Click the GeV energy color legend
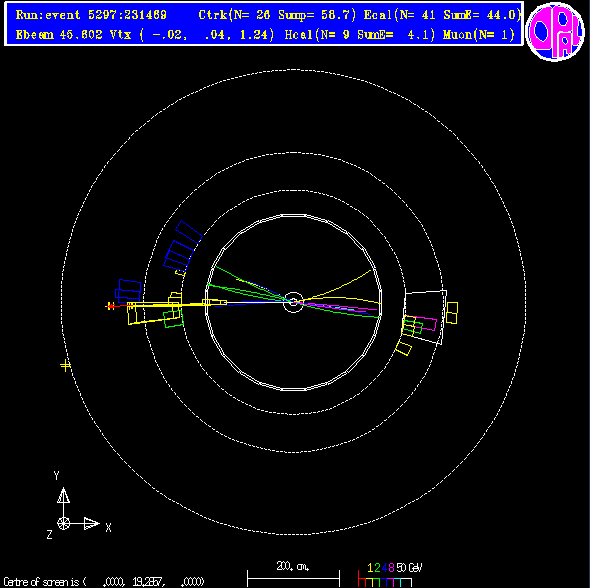The width and height of the screenshot is (590, 588). tap(389, 576)
